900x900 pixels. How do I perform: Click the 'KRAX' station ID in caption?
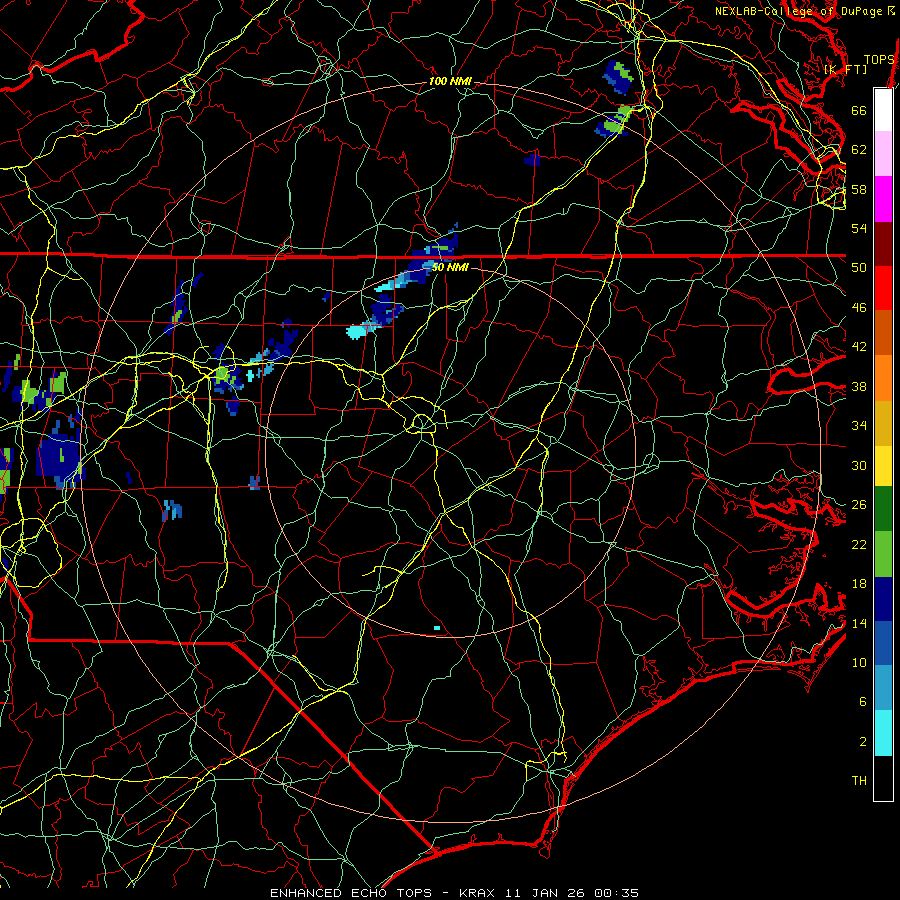476,893
